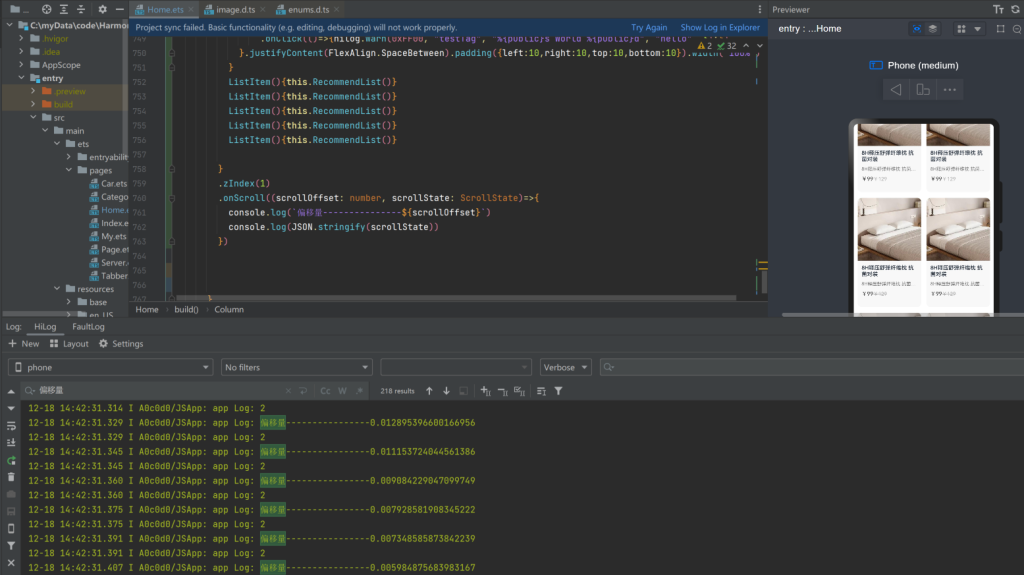Switch to the FaultLog tab
This screenshot has width=1024, height=575.
(x=88, y=326)
